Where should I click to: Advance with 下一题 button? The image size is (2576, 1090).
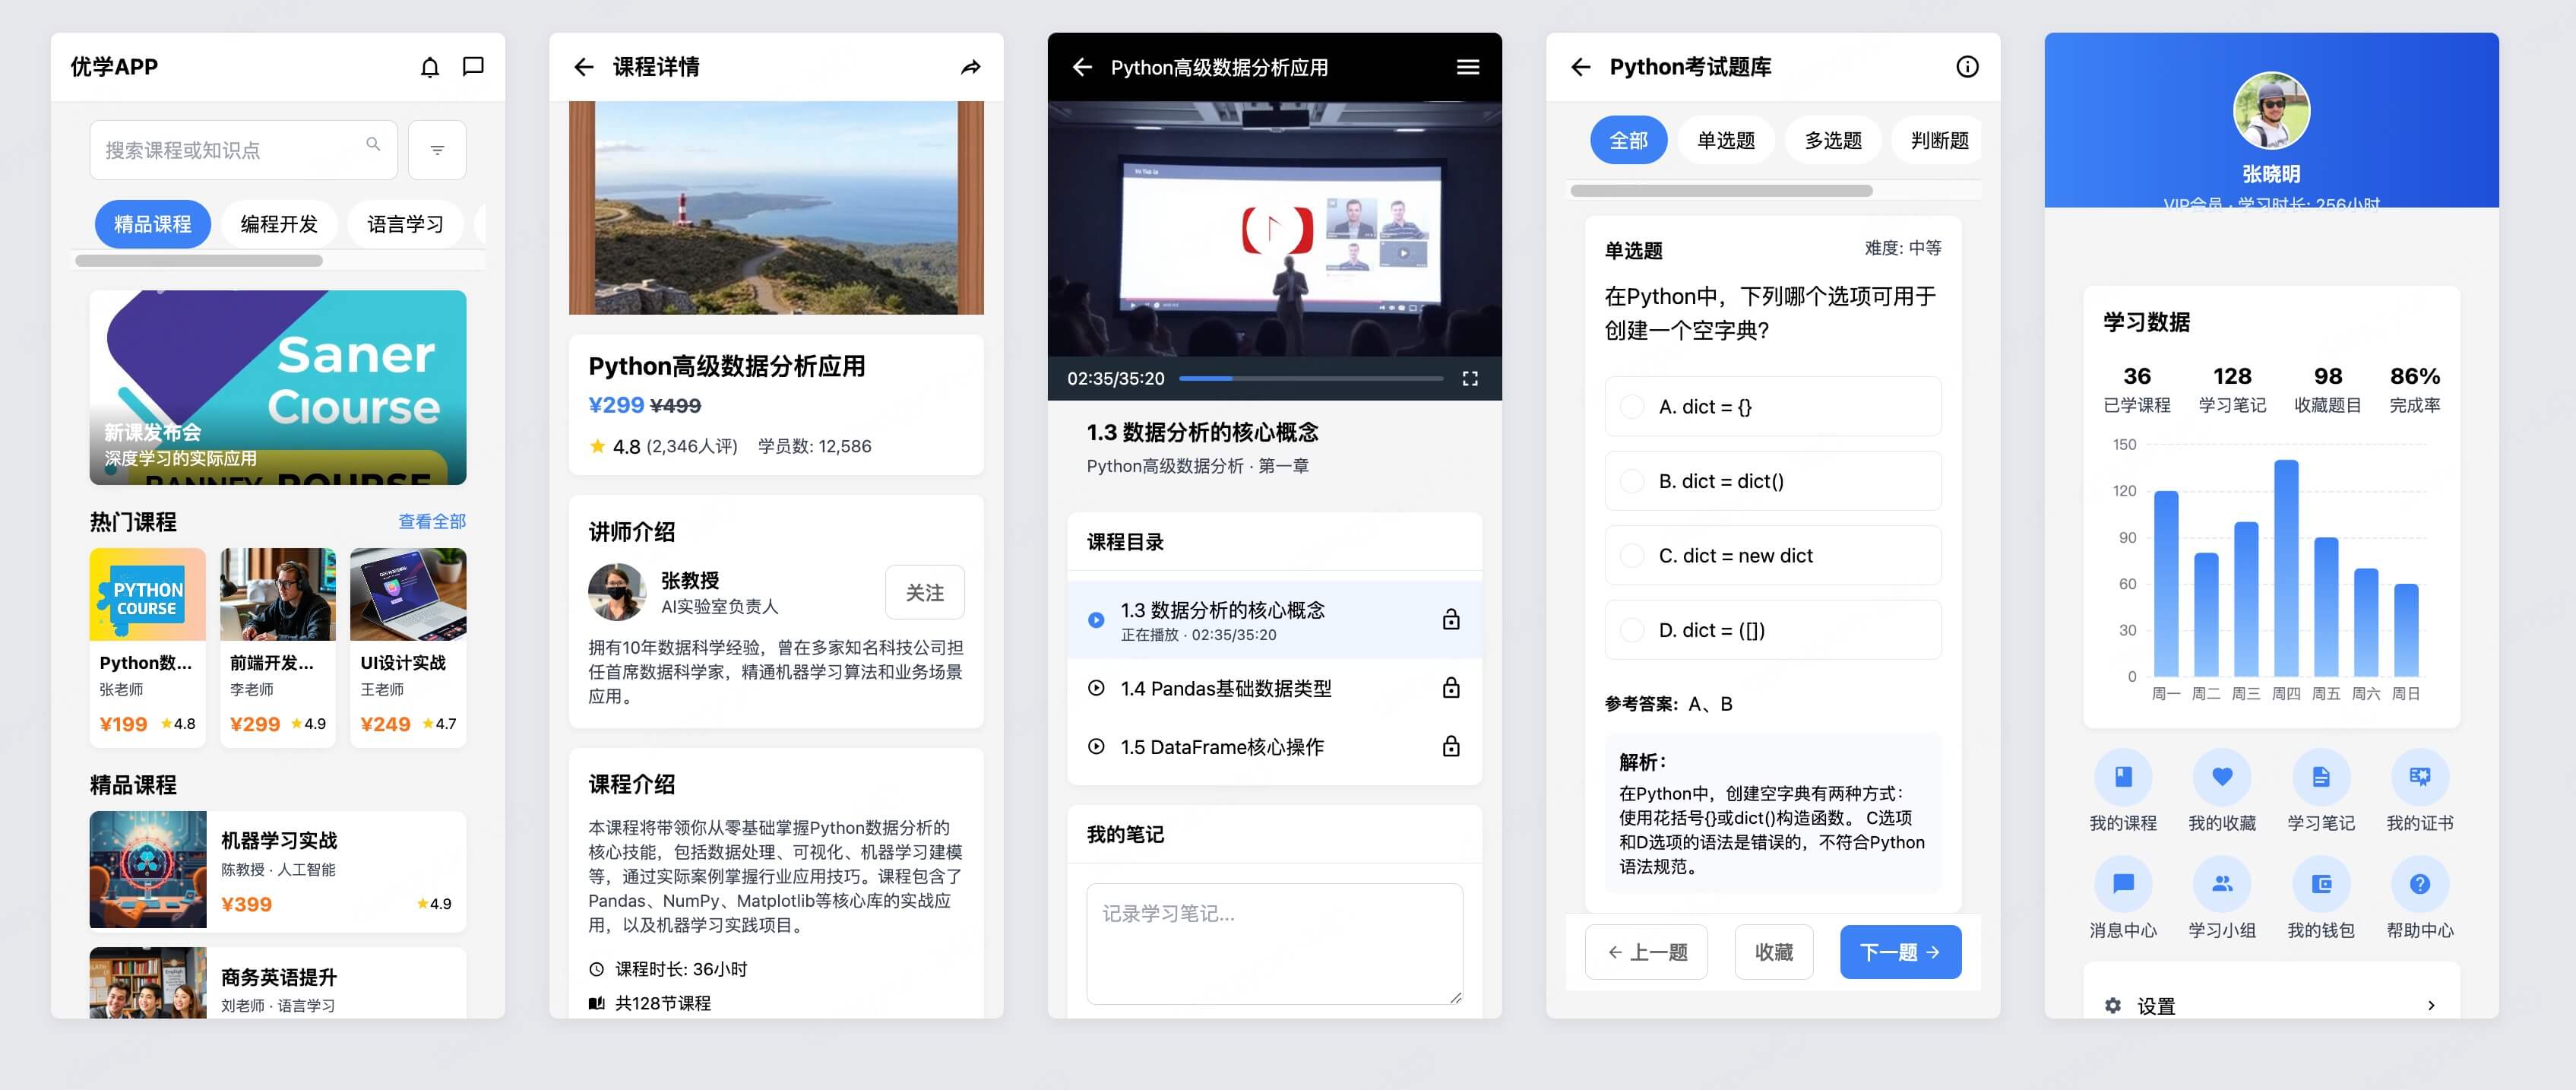click(x=1900, y=952)
